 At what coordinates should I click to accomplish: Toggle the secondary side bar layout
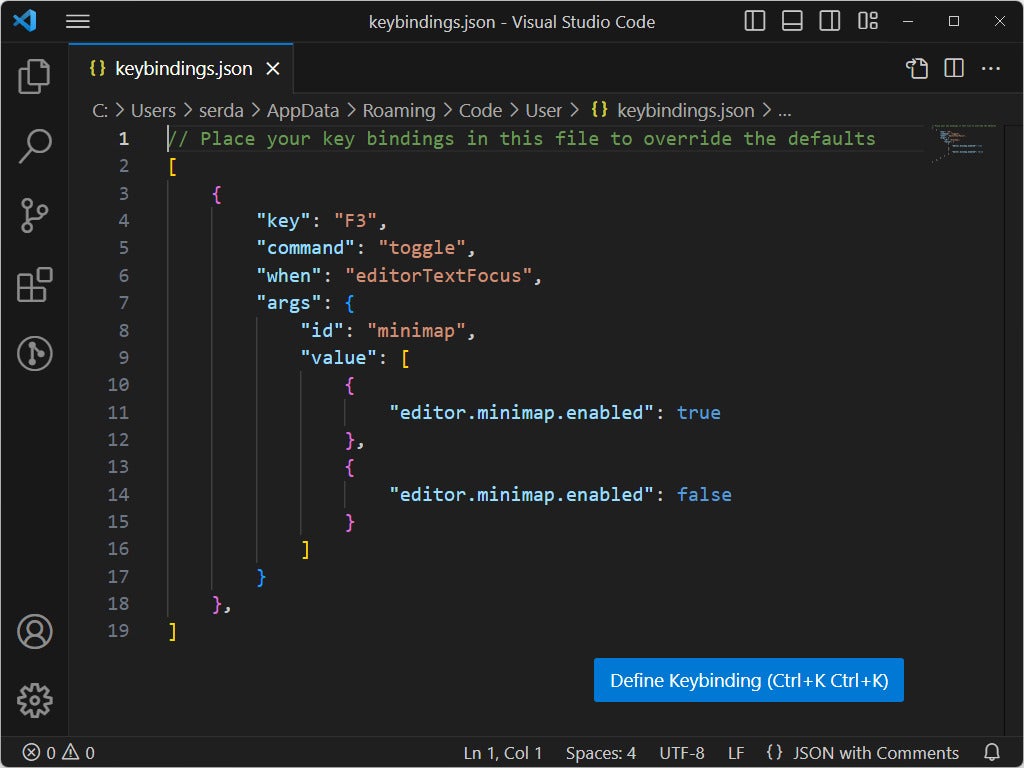click(x=829, y=21)
